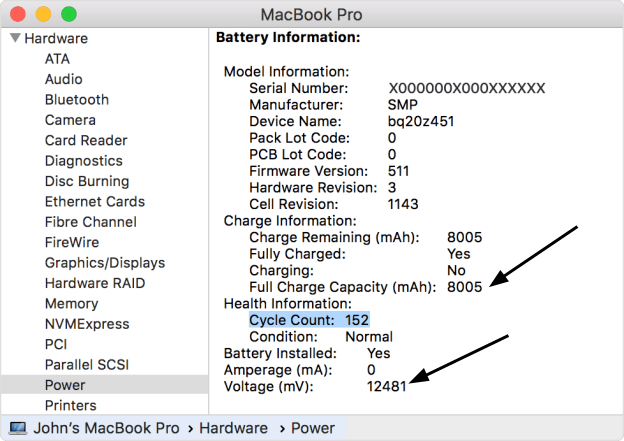Click Serial Number value X000000X000XXXXXX
624x441 pixels.
pos(467,88)
